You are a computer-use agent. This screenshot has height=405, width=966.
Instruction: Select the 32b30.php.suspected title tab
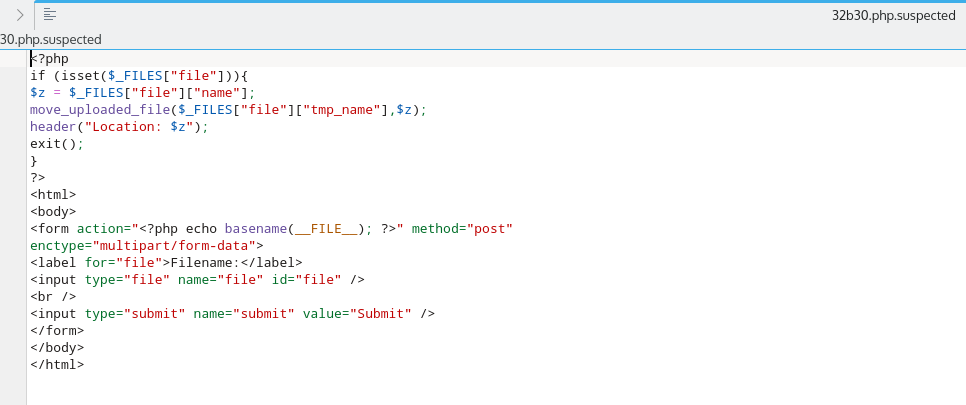tap(894, 15)
